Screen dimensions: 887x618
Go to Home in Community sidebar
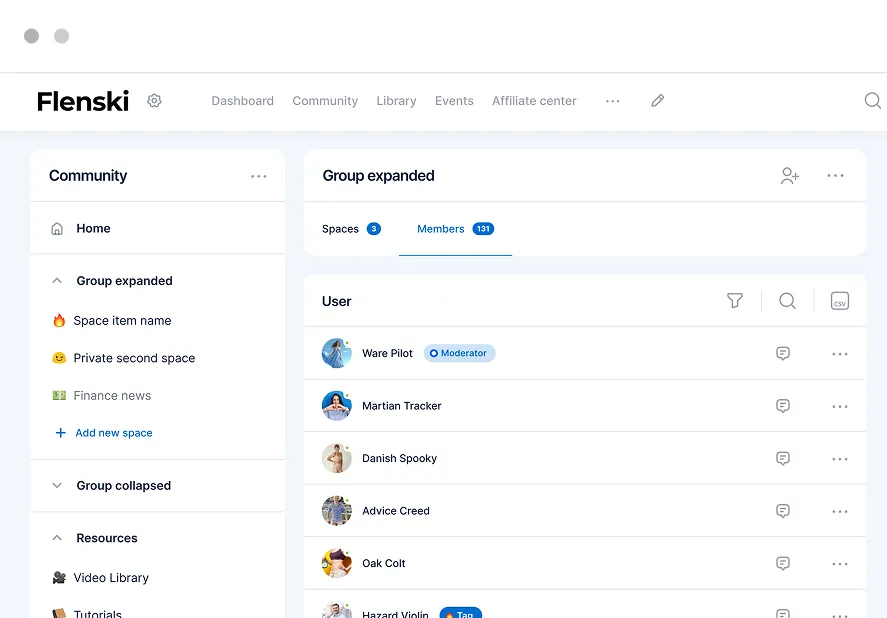93,229
